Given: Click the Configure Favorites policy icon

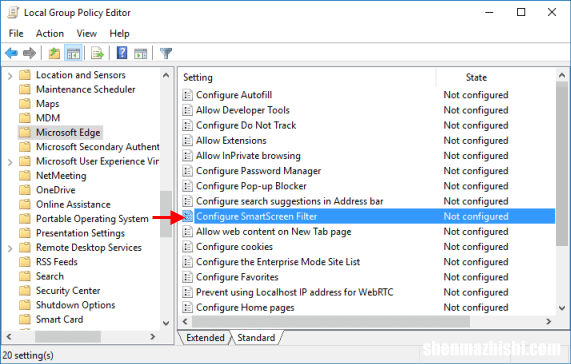Looking at the screenshot, I should [187, 277].
